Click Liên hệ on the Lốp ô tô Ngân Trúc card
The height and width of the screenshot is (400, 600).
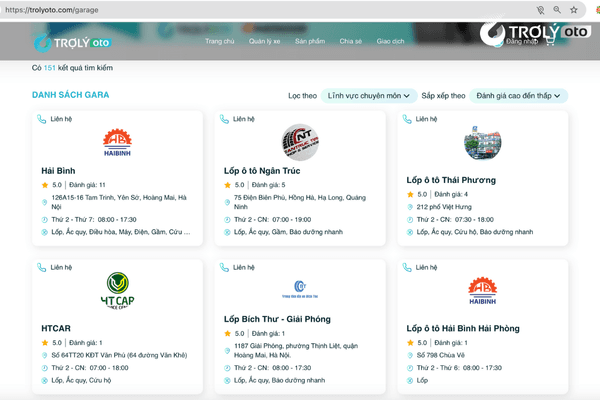244,119
